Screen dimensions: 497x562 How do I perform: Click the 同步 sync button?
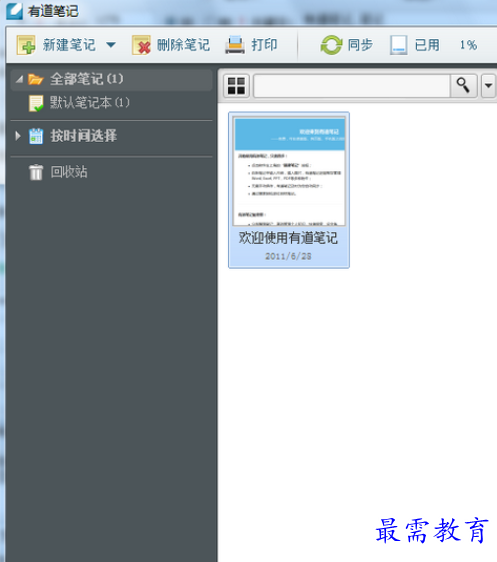[347, 45]
